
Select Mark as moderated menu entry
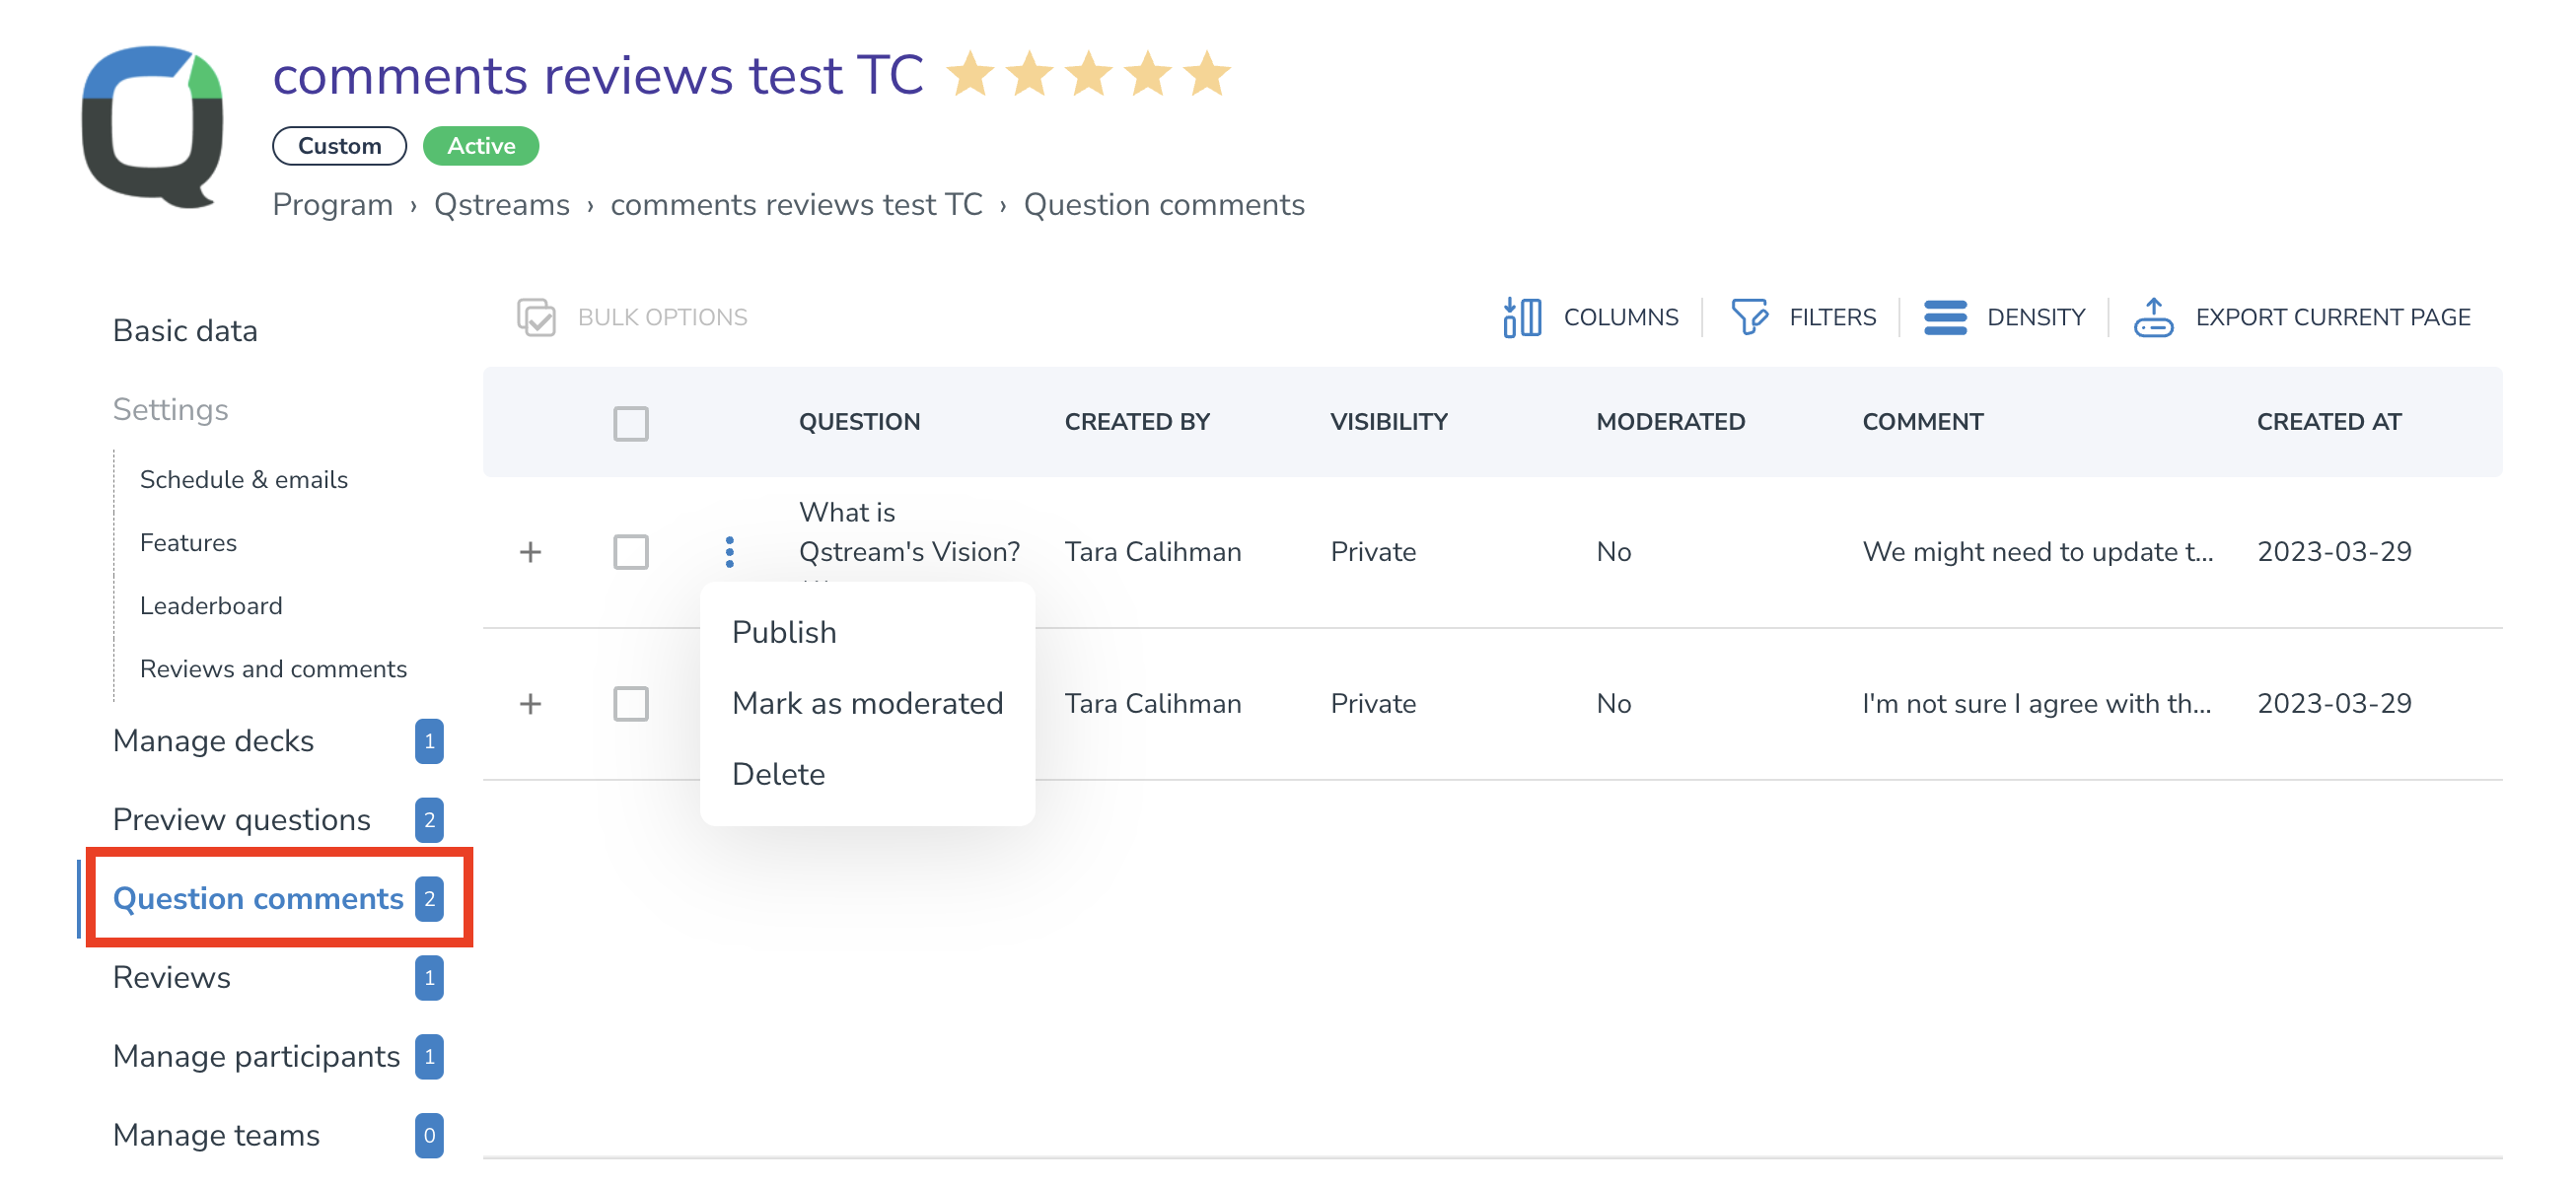coord(867,703)
